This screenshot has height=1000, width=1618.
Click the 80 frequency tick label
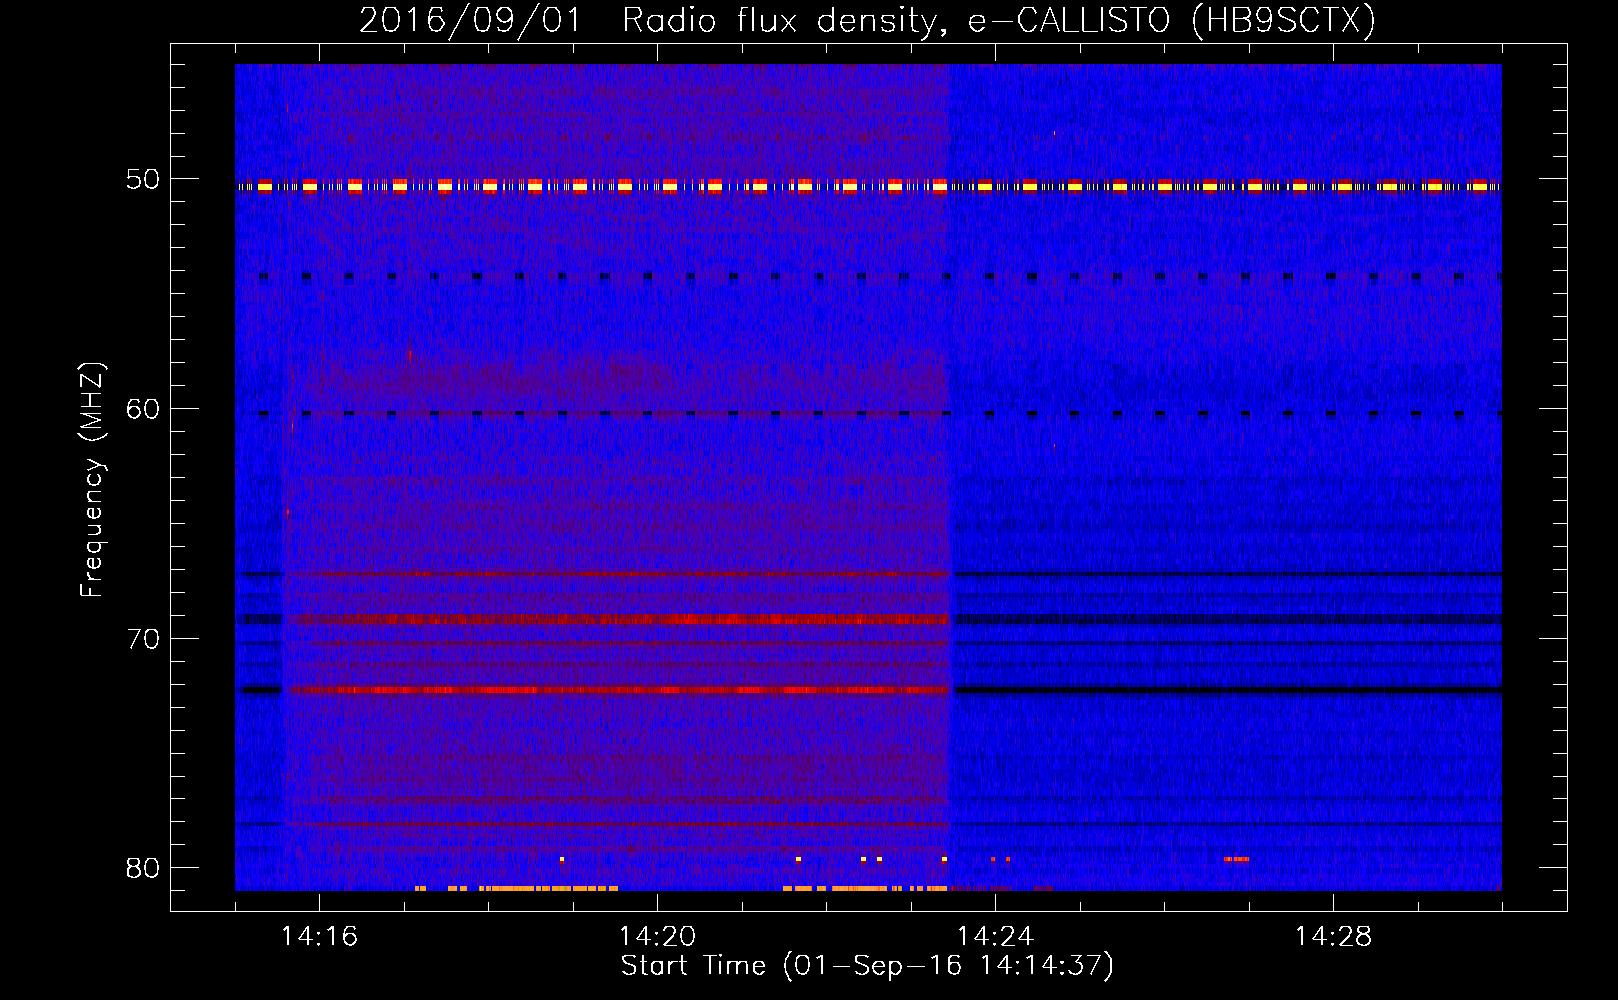(x=143, y=868)
